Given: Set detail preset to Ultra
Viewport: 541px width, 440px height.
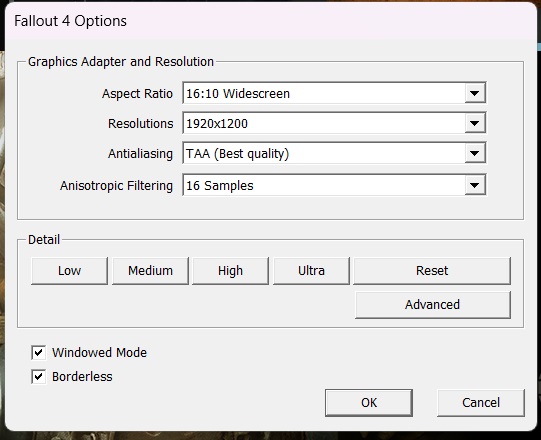Looking at the screenshot, I should [311, 271].
